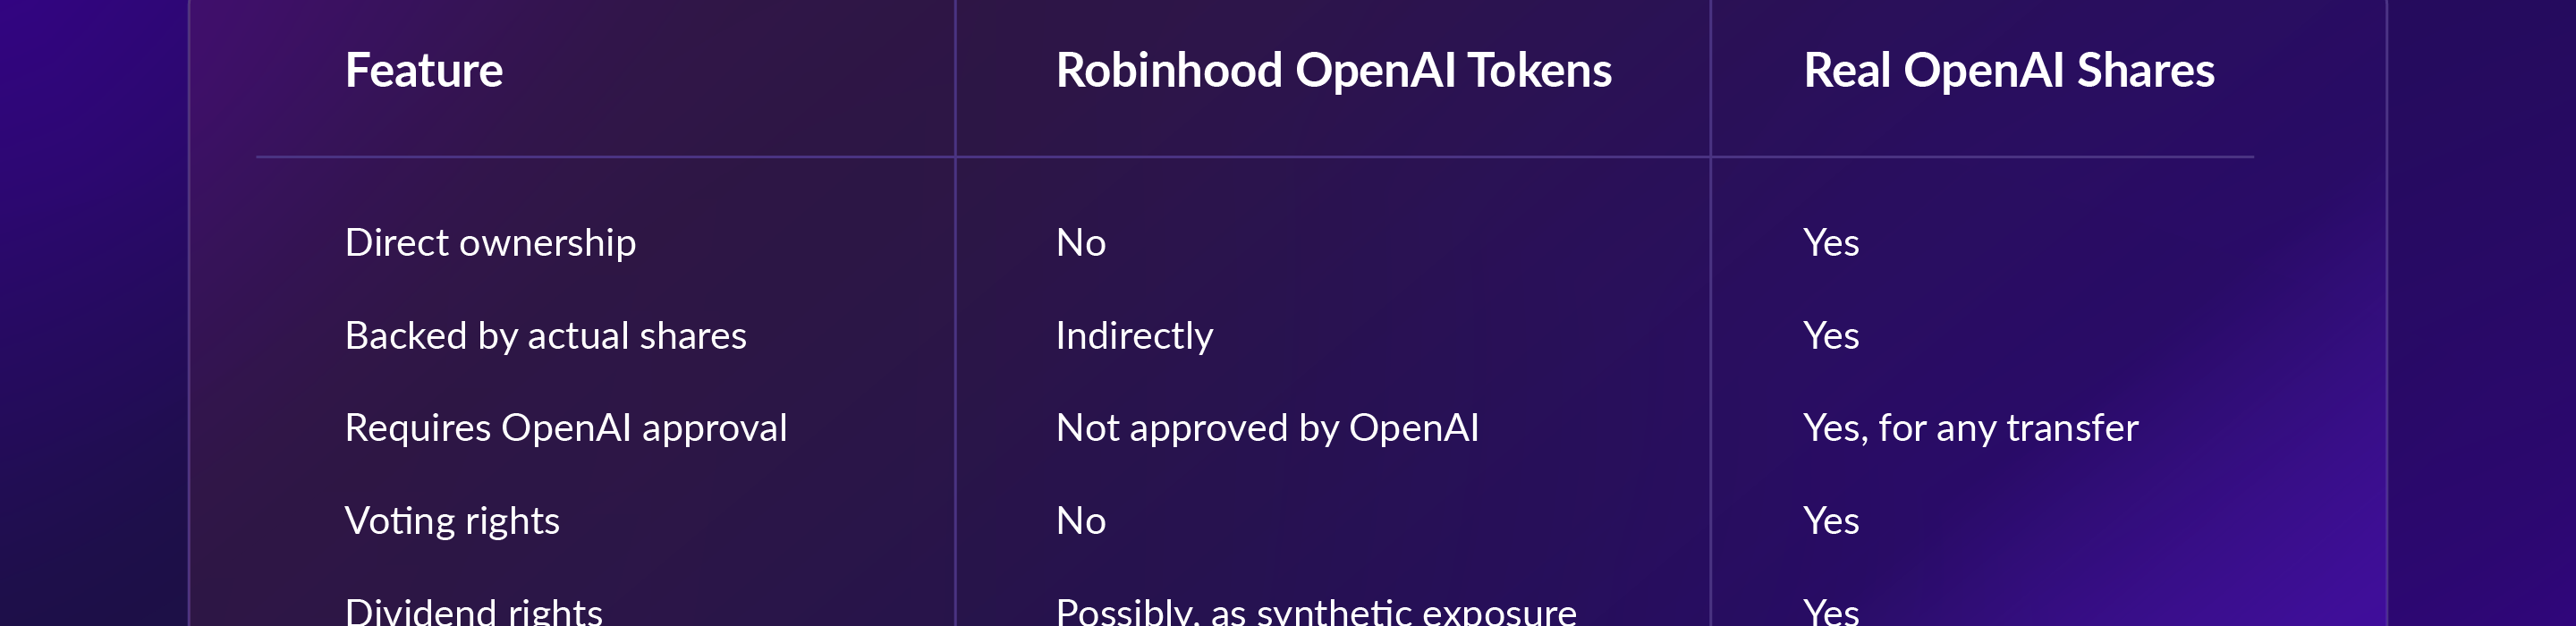
Task: Click "Yes" in the Voting rights row
Action: pos(1830,521)
